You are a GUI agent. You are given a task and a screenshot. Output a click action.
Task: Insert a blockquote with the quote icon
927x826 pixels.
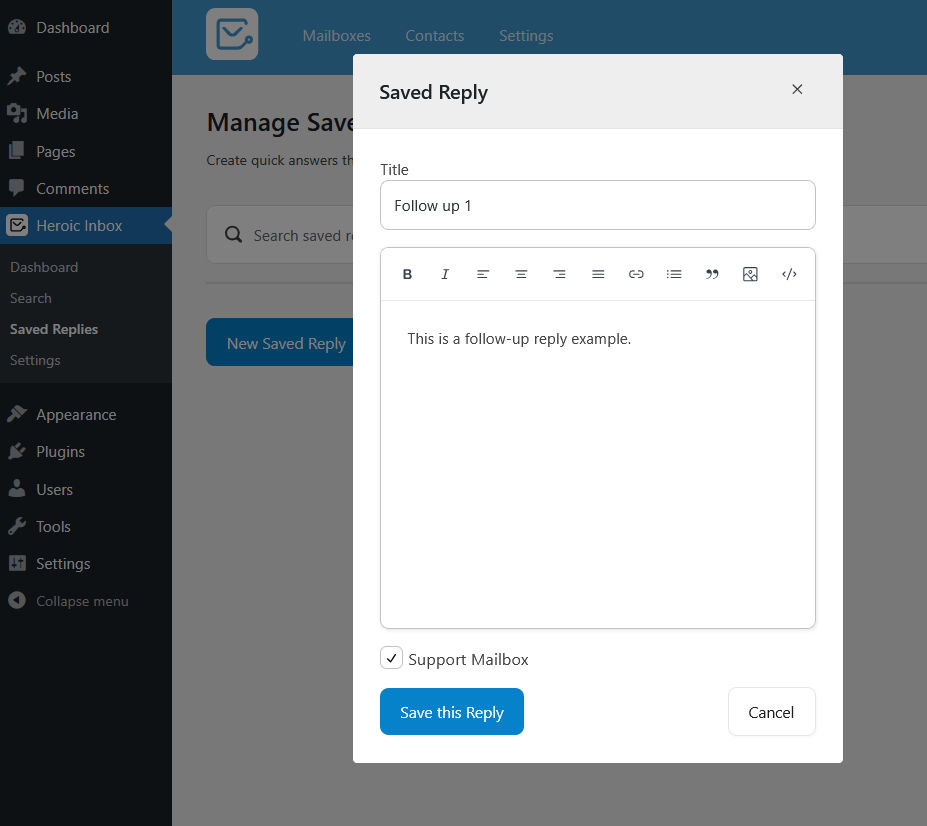tap(712, 274)
